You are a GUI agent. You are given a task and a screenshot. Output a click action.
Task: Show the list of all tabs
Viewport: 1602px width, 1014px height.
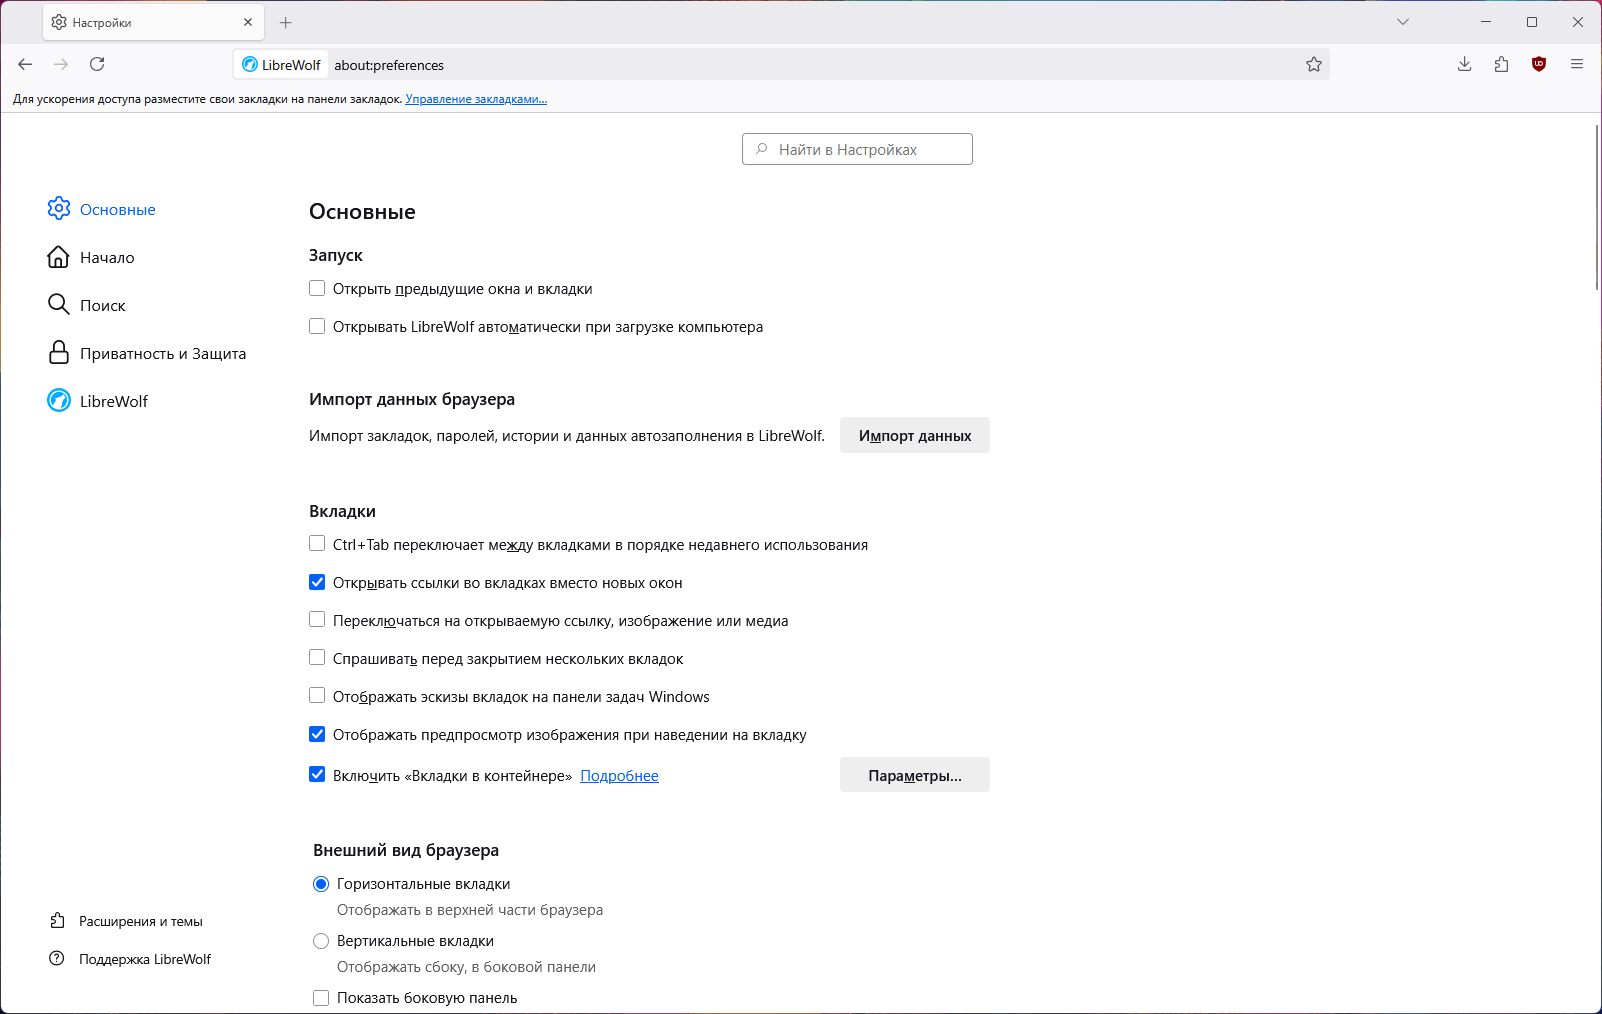point(1403,22)
